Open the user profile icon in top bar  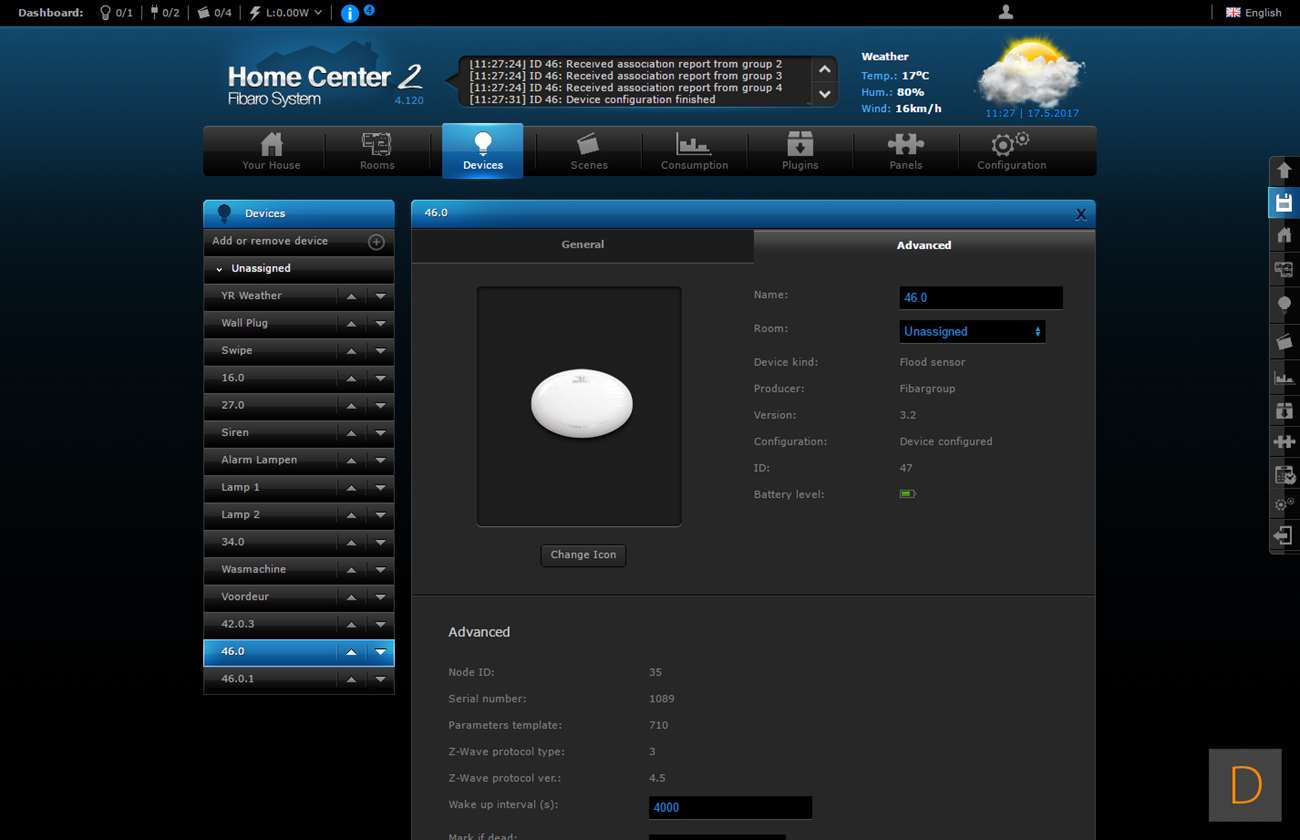(x=1006, y=12)
